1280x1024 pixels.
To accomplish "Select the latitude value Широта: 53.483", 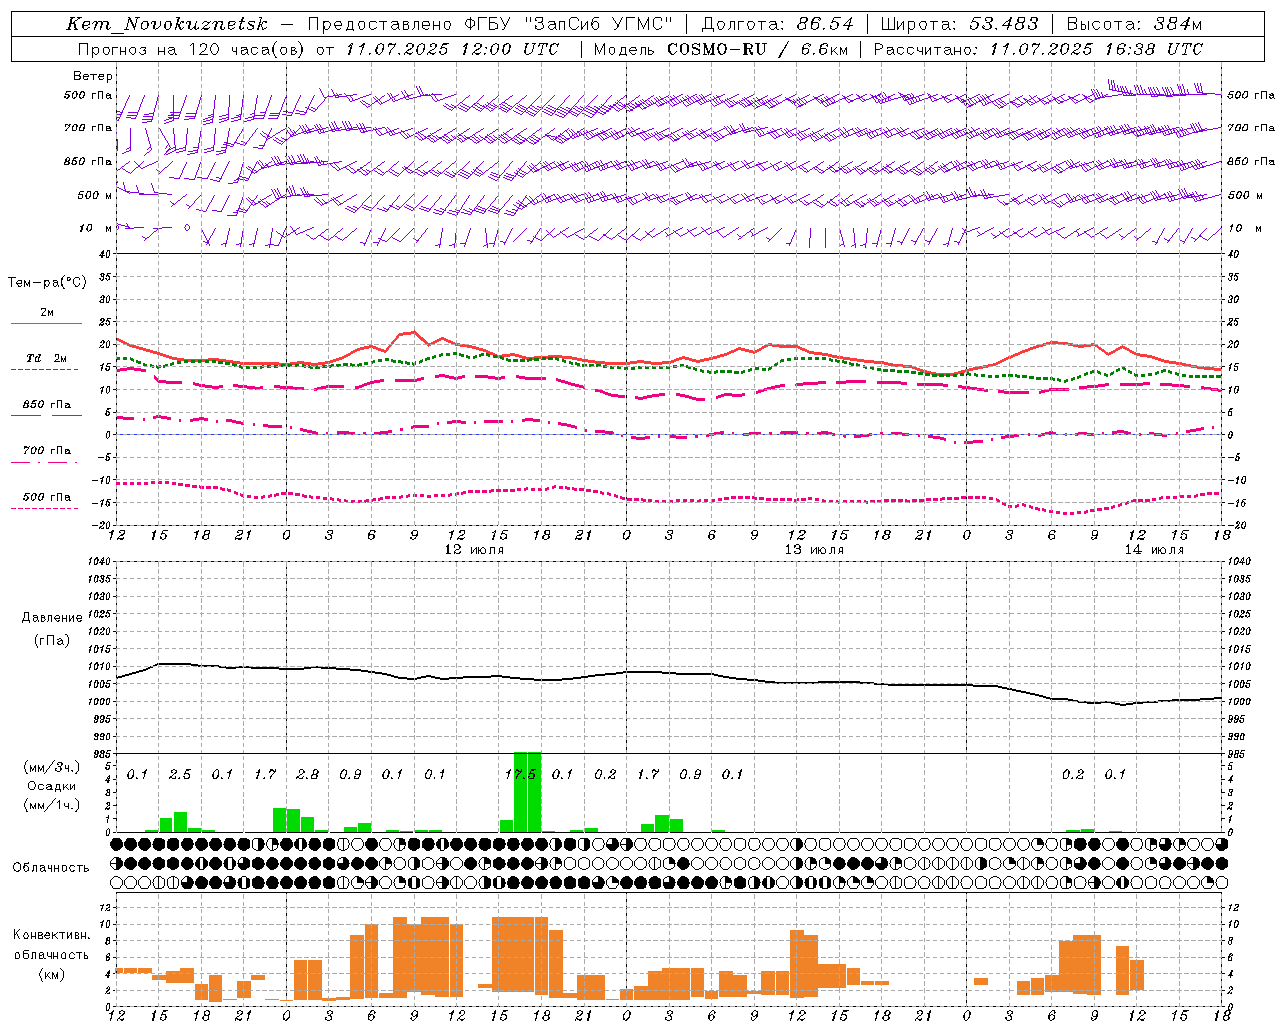I will click(x=959, y=24).
